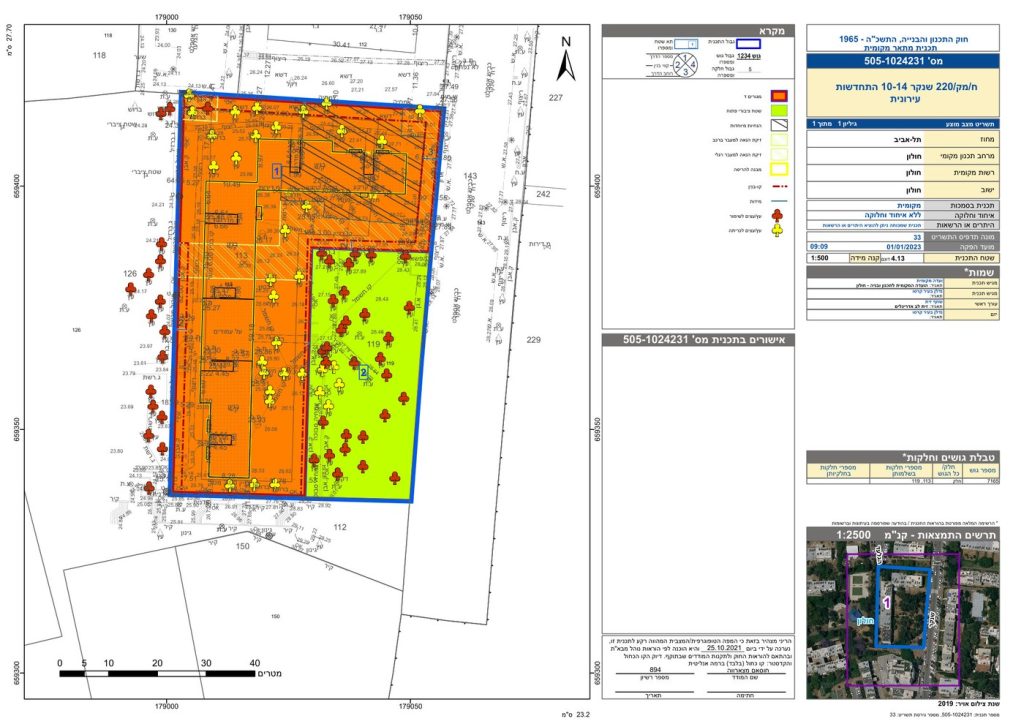Viewport: 1024px width, 724px height.
Task: Click plot label 1 in the orange zone
Action: pyautogui.click(x=277, y=171)
